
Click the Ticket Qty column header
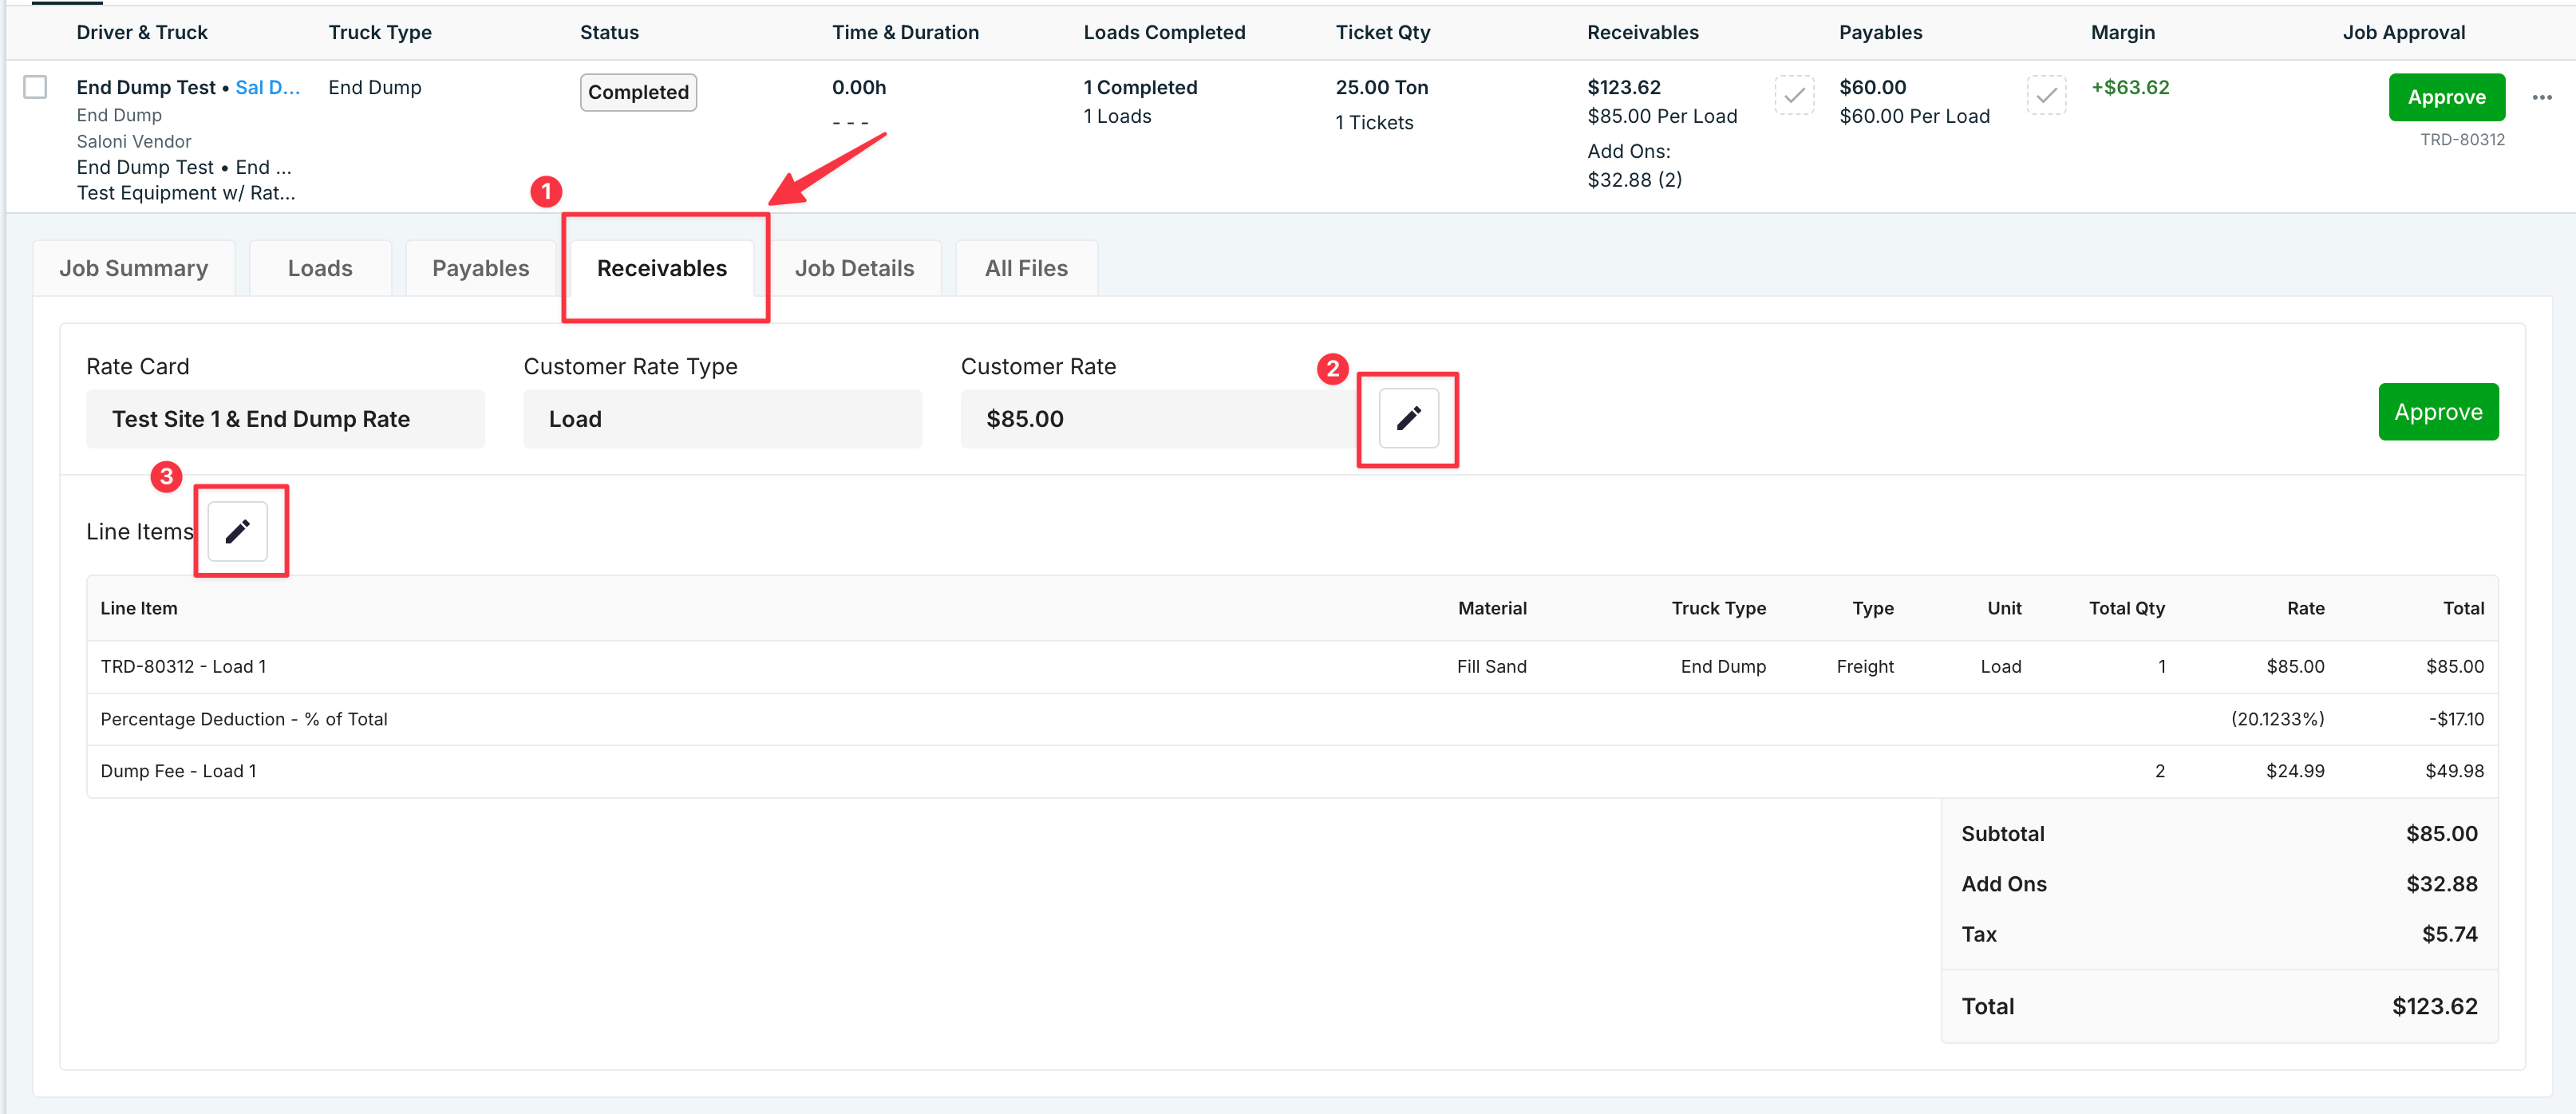point(1383,32)
